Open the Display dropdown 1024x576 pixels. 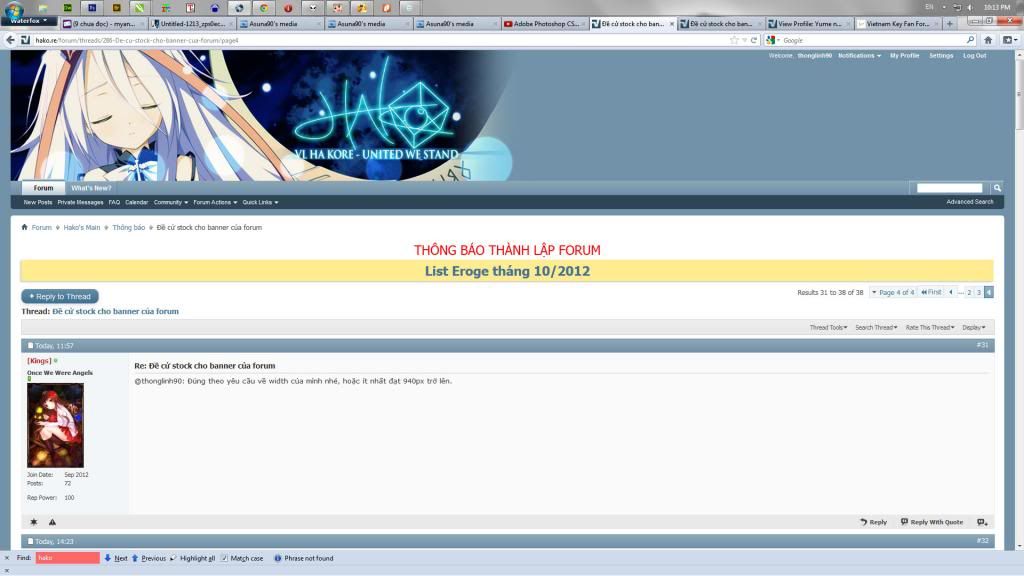point(974,328)
